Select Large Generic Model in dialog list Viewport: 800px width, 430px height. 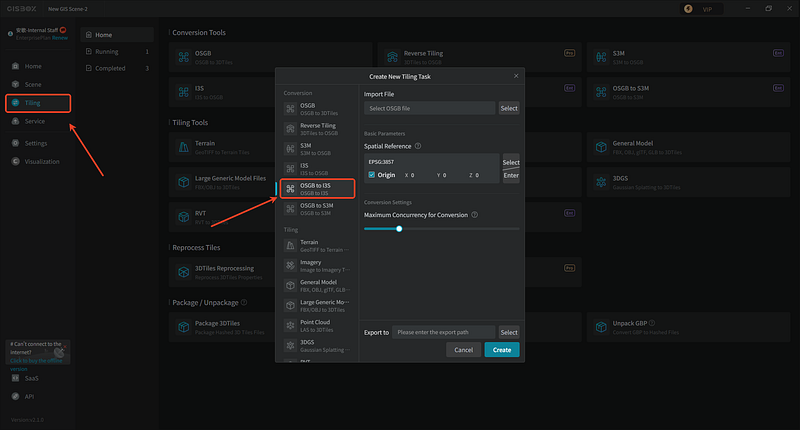(x=317, y=306)
